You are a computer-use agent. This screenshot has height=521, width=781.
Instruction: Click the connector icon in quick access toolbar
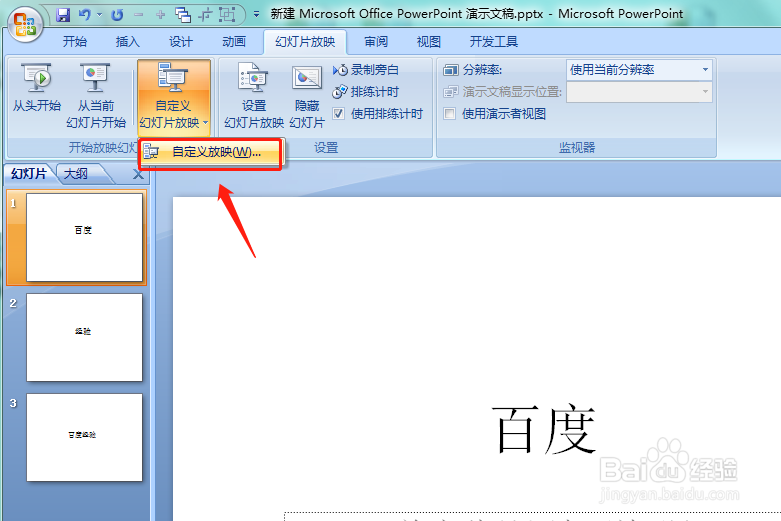(204, 15)
